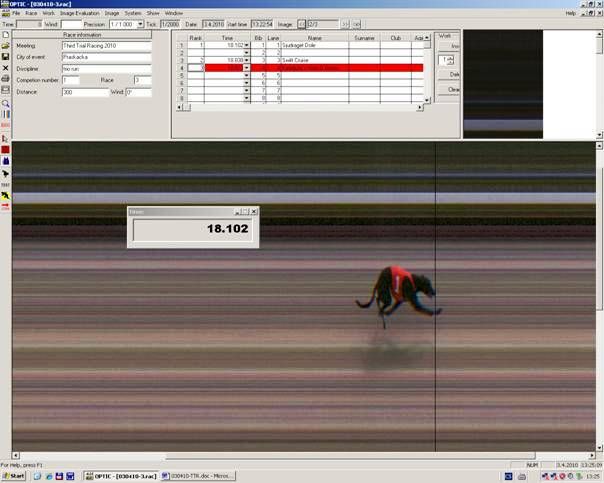This screenshot has width=604, height=483.
Task: Open the System menu
Action: click(133, 13)
